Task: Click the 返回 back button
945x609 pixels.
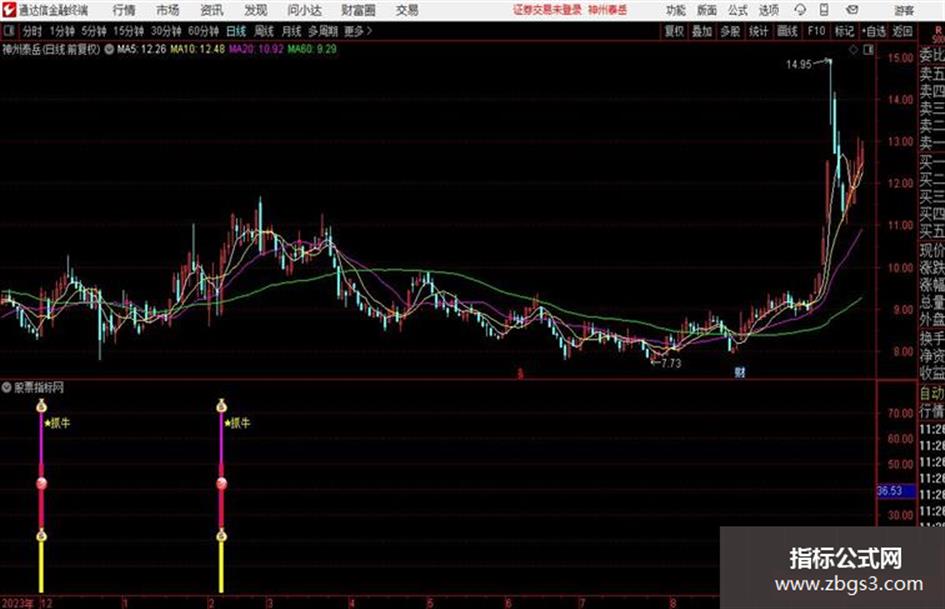Action: click(903, 31)
